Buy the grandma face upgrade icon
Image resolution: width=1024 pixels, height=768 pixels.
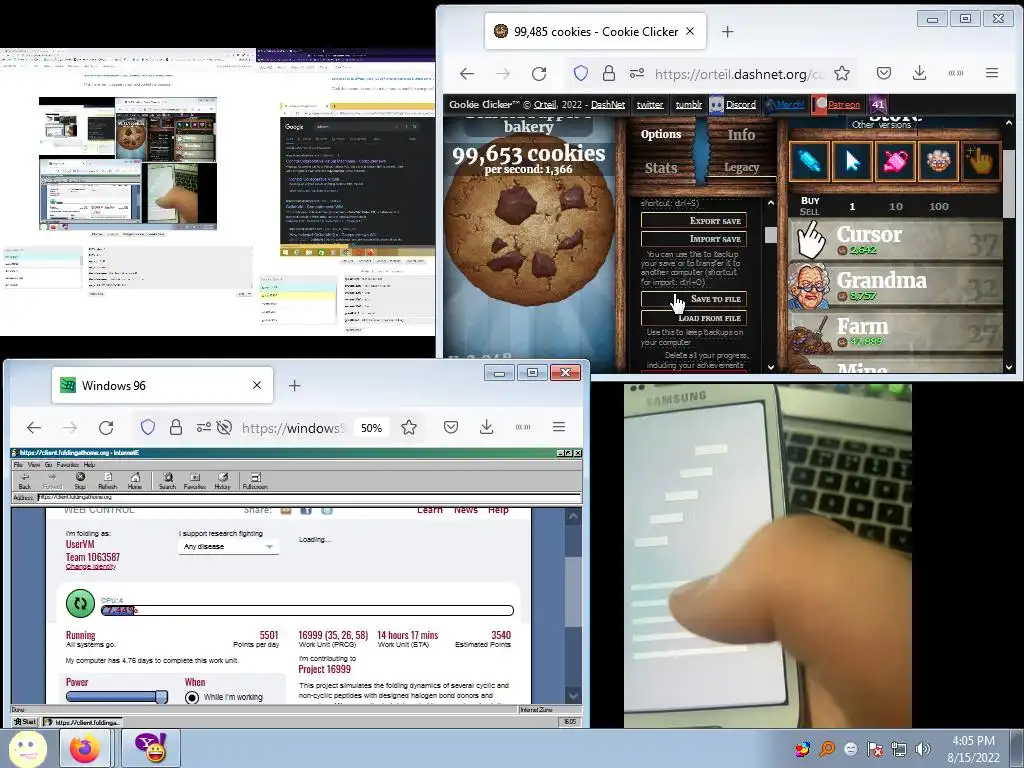(938, 161)
